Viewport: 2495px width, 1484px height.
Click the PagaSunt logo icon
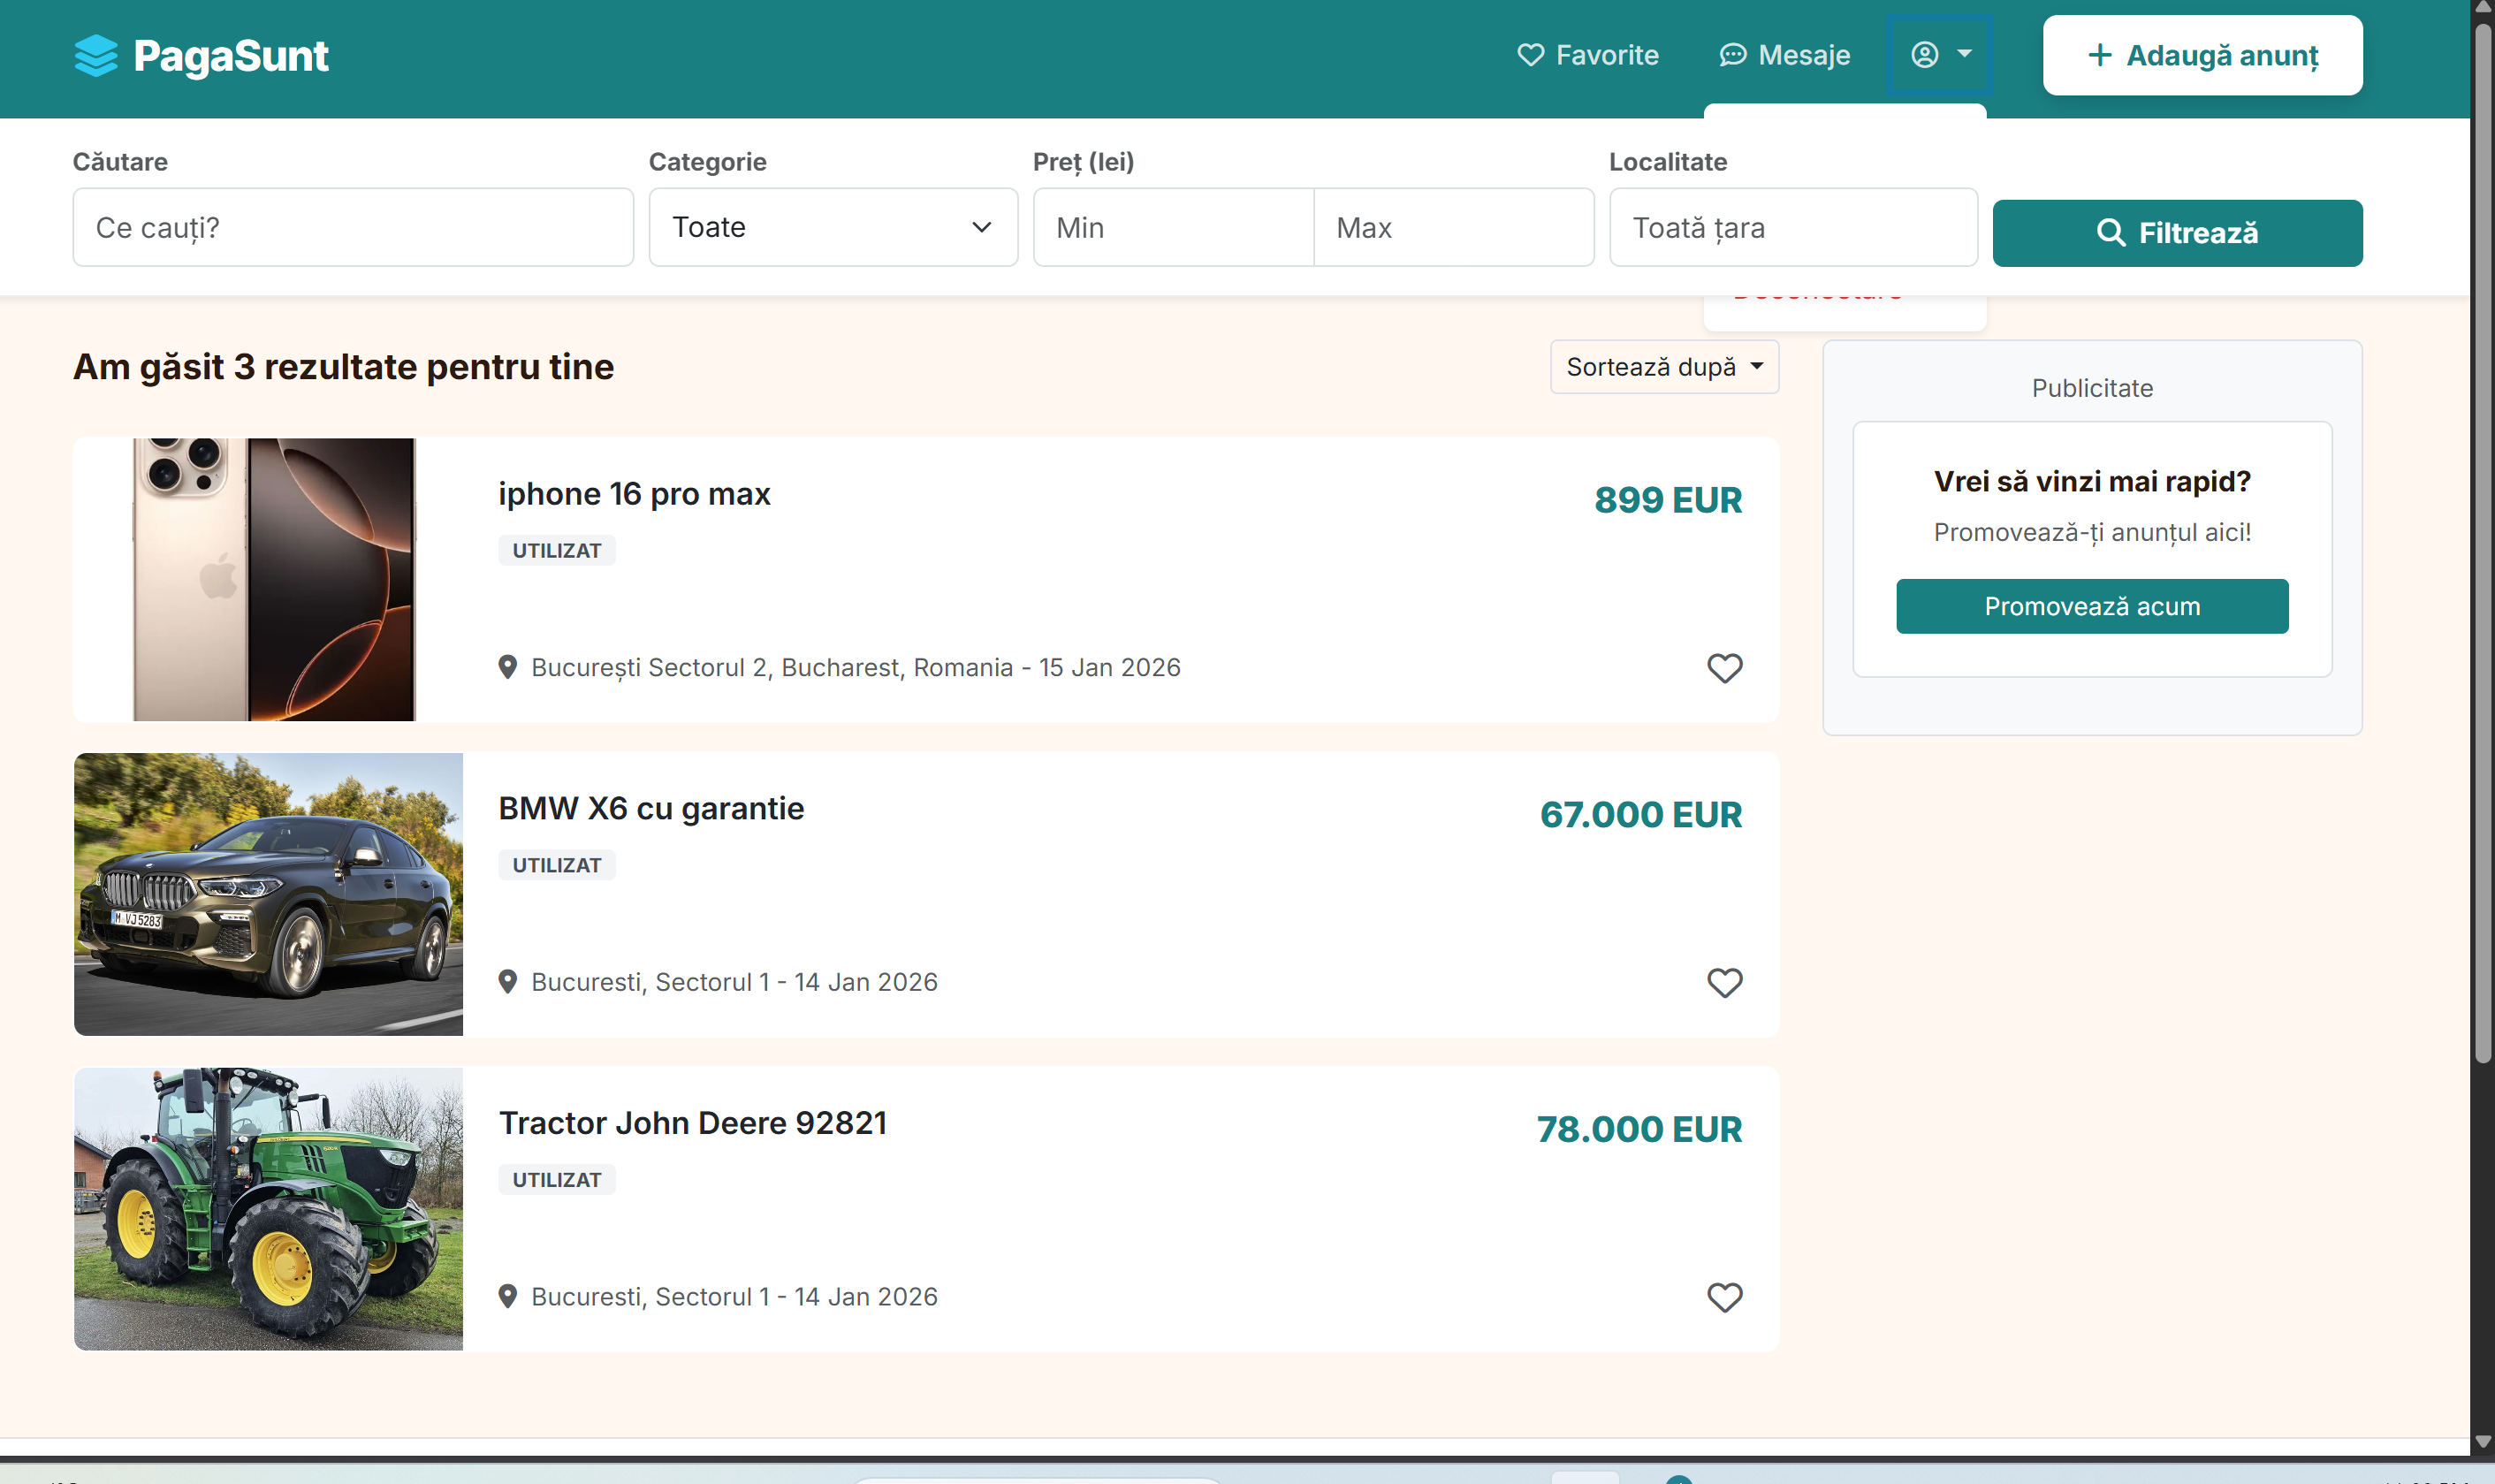coord(96,56)
